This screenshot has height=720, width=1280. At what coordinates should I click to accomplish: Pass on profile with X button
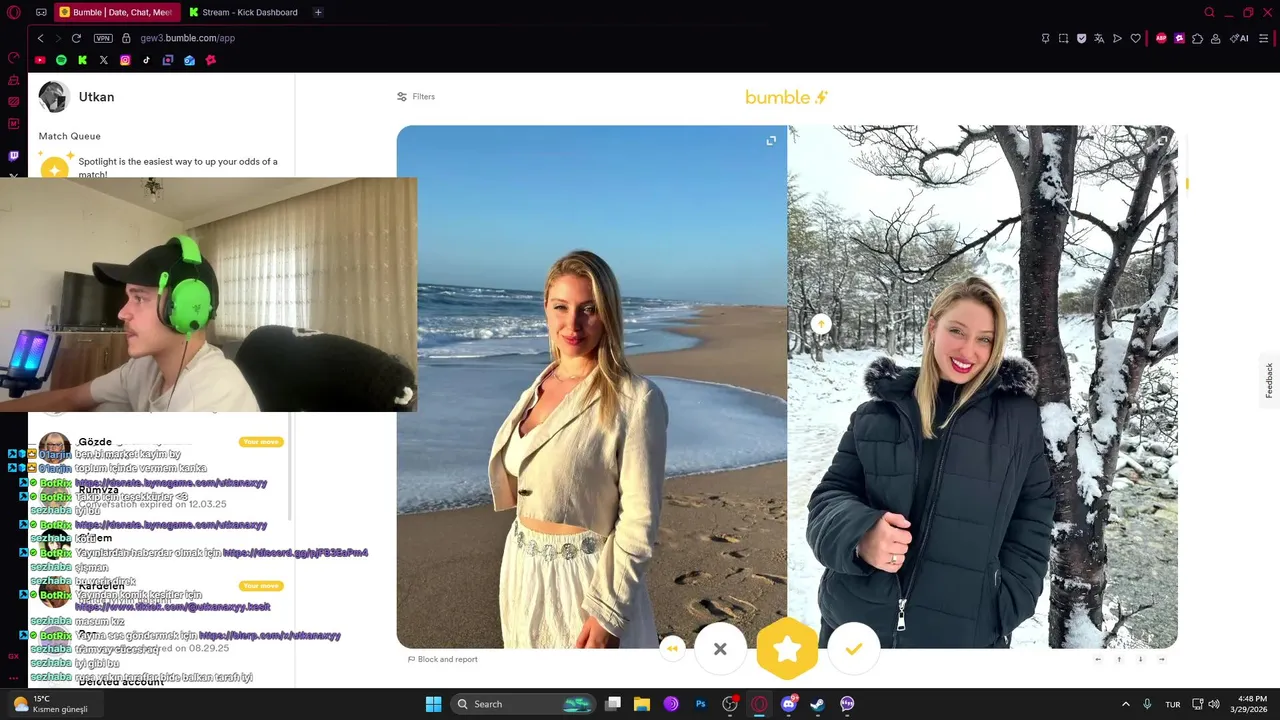click(720, 649)
